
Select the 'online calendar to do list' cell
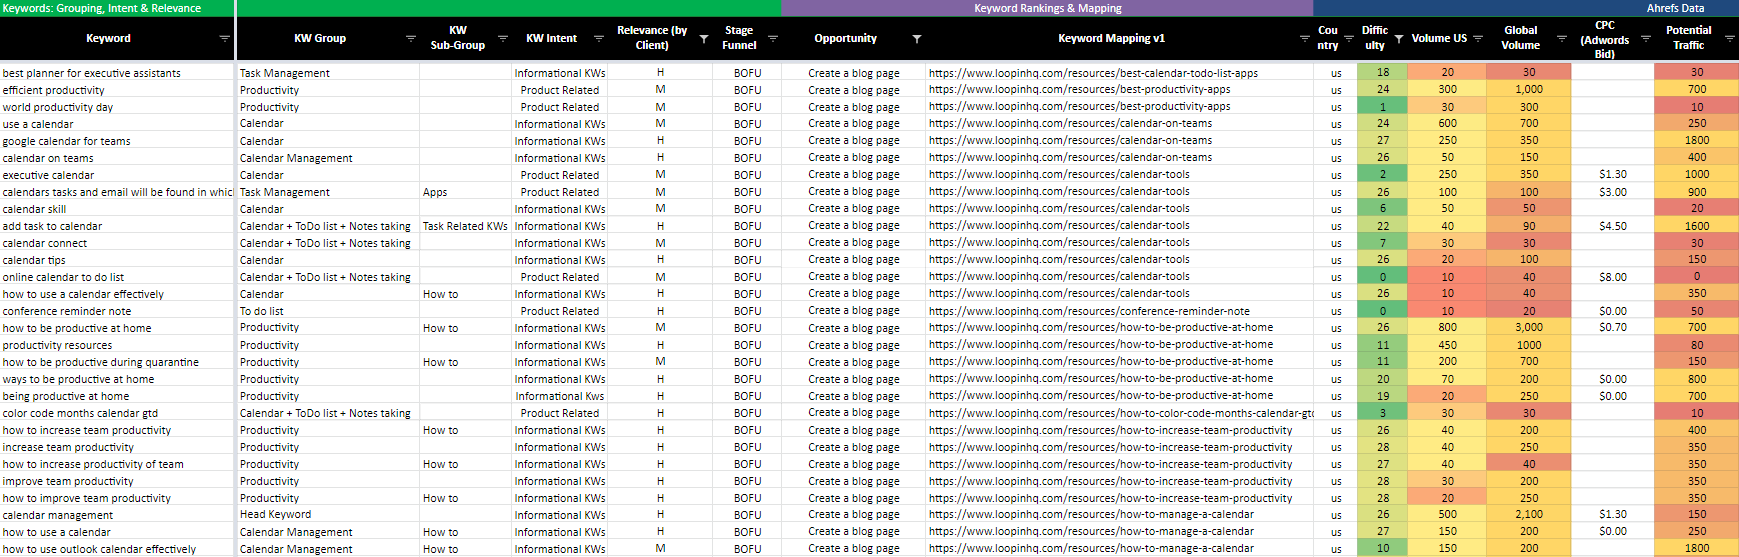[117, 277]
